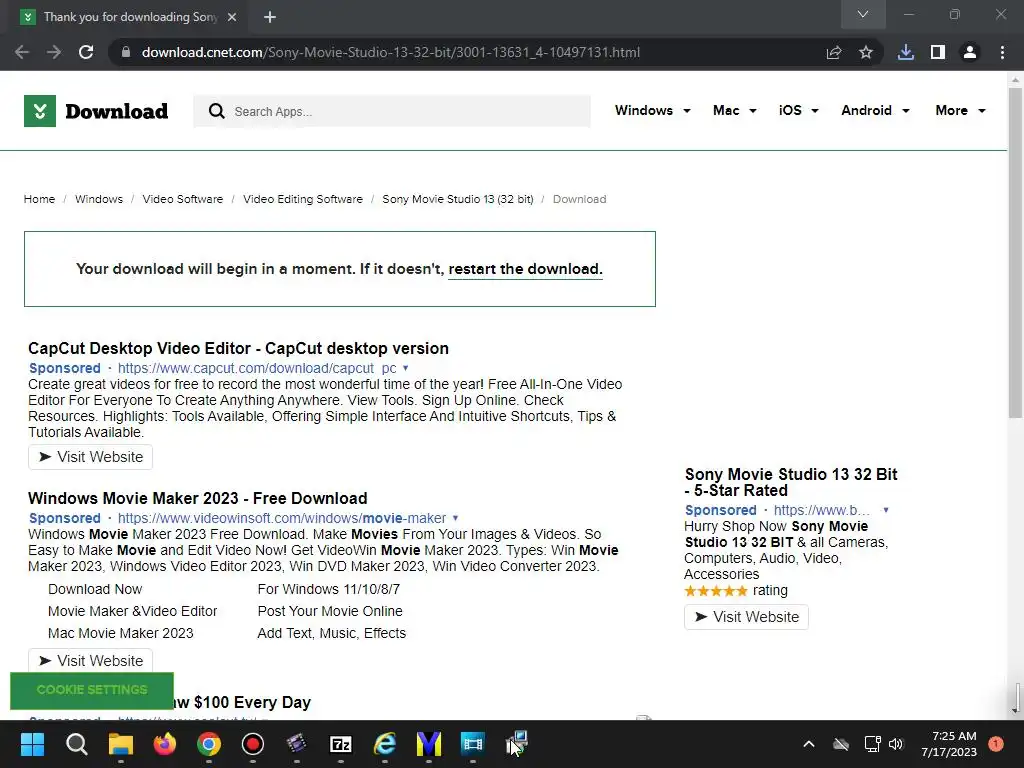Expand CapCut ad options arrow
The image size is (1024, 768).
pyautogui.click(x=406, y=368)
